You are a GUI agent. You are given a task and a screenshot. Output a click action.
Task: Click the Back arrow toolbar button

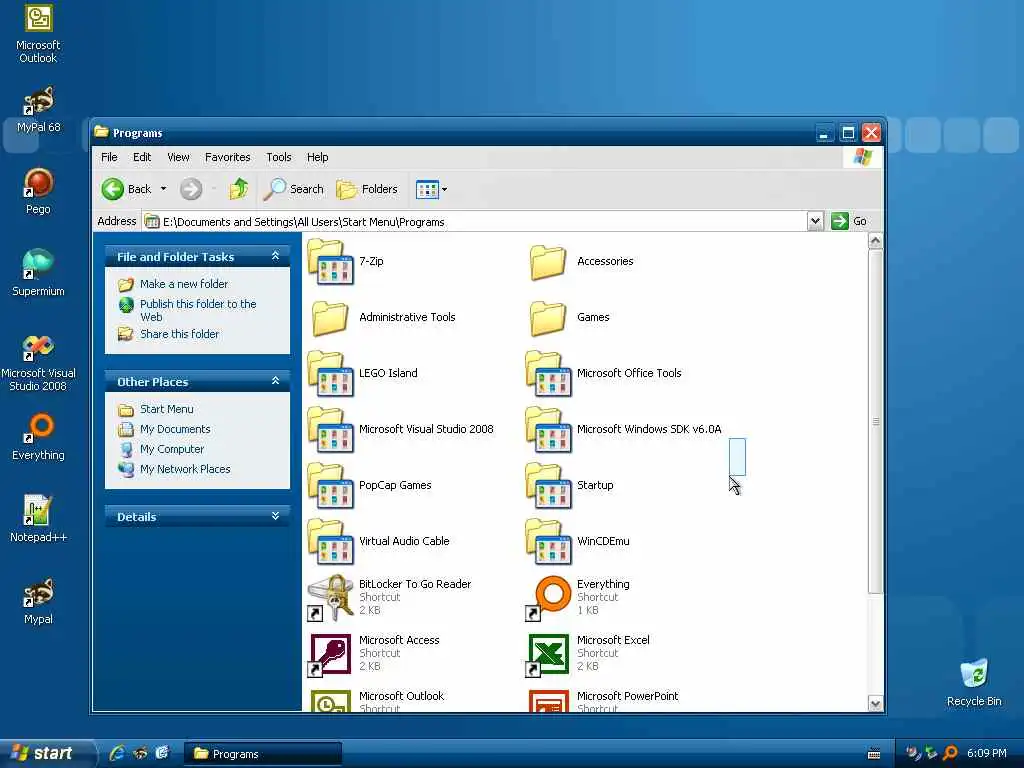point(127,189)
